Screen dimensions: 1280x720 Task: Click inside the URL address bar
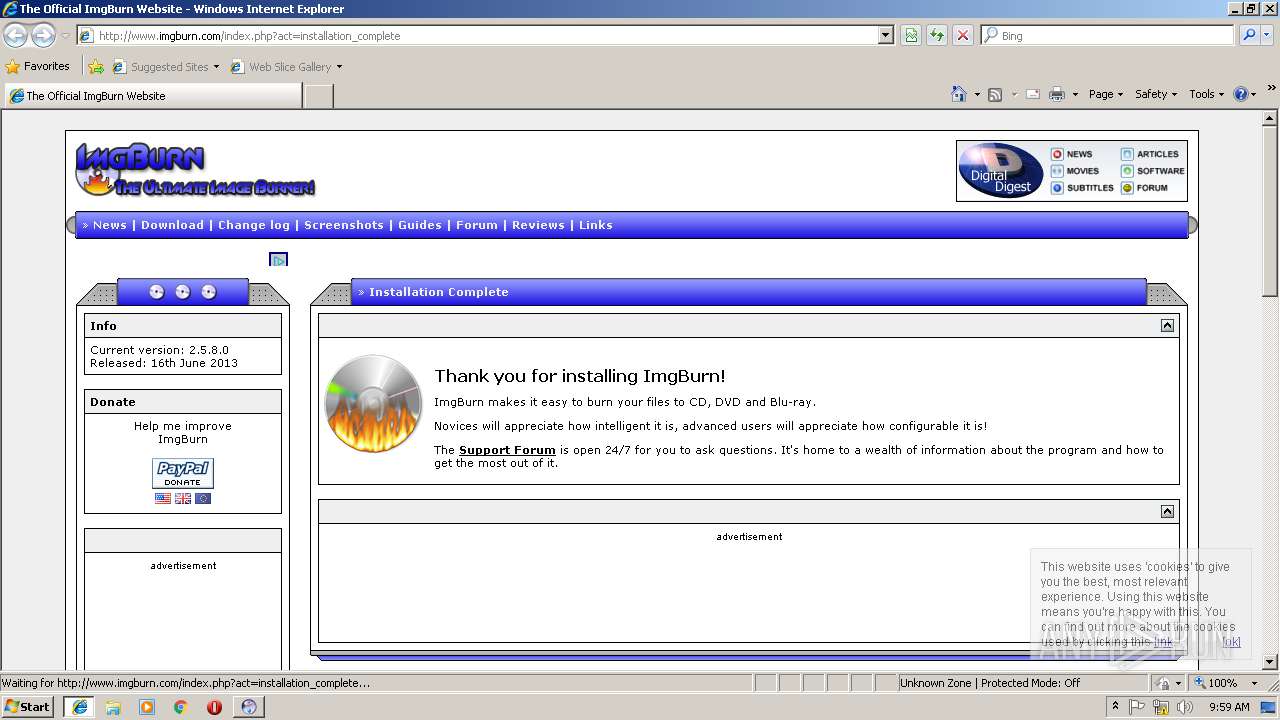tap(486, 35)
